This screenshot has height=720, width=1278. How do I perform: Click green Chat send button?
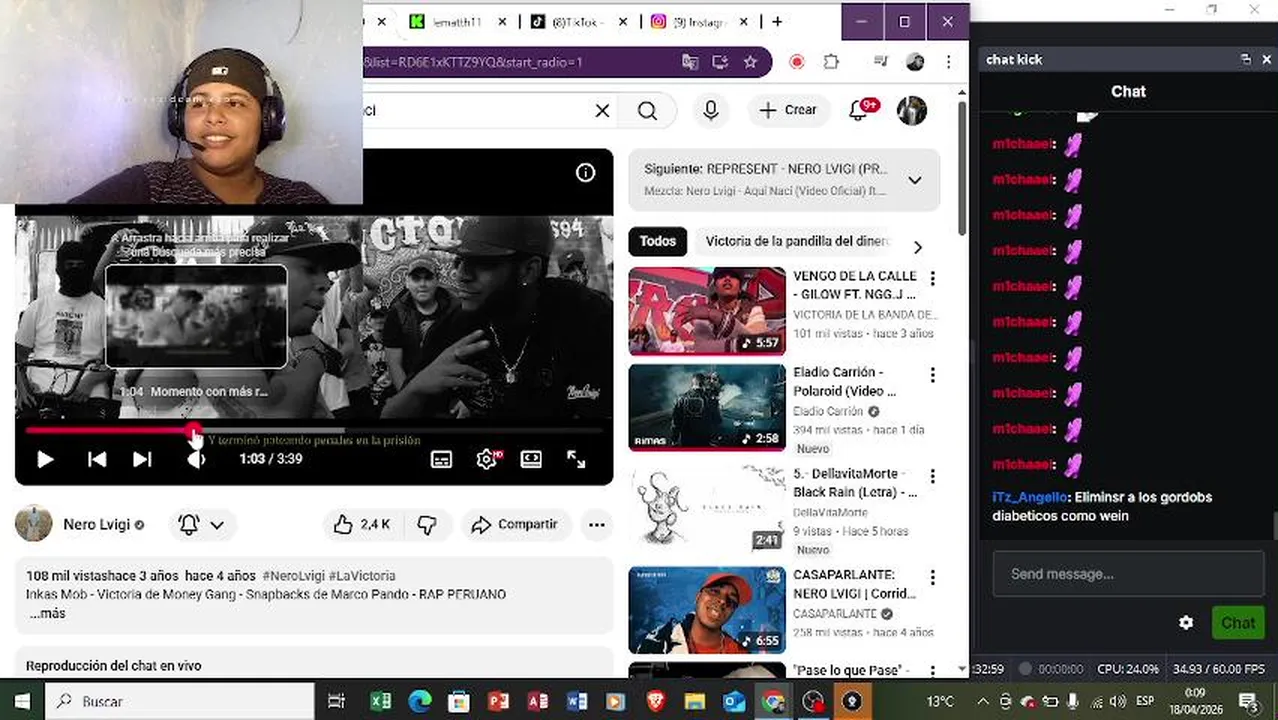click(1237, 623)
